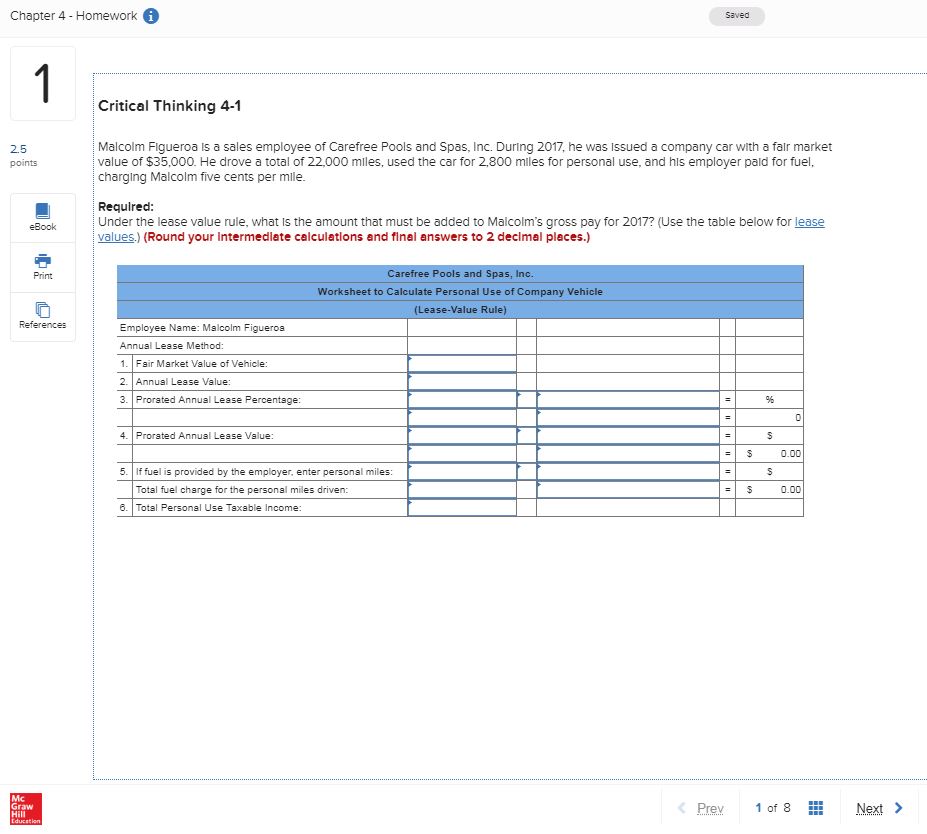Select left input of Prorated Annual Lease Value

(462, 436)
